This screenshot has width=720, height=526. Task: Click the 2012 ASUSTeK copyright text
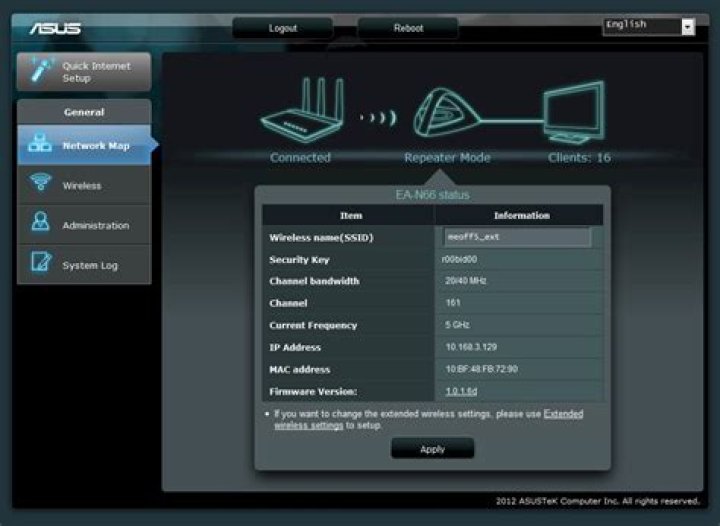598,501
